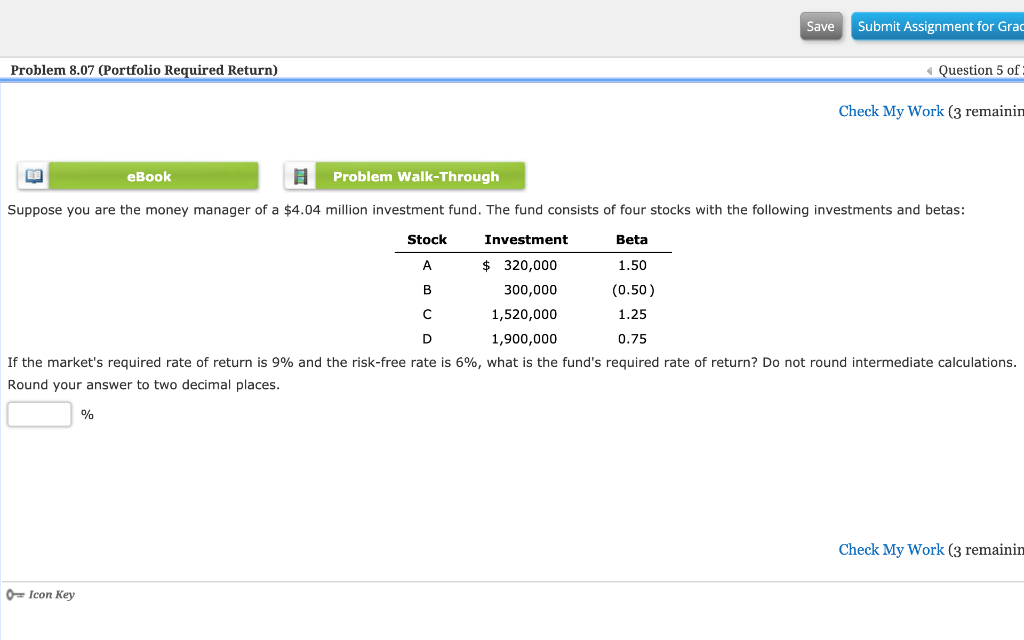Click the eBook book icon
The image size is (1024, 640).
33,176
